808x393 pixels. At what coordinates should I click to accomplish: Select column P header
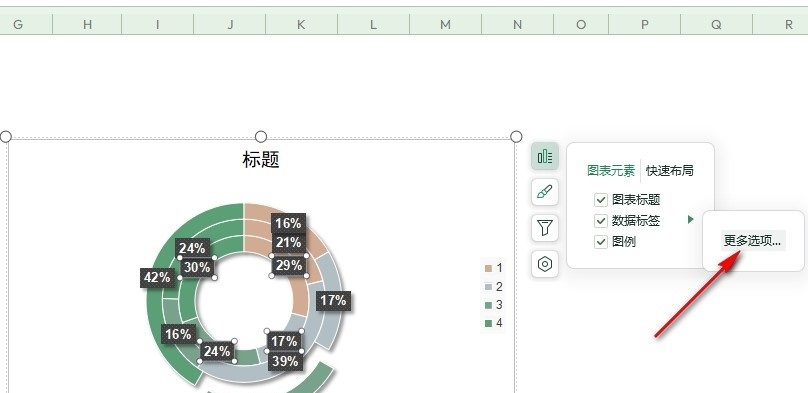(645, 24)
